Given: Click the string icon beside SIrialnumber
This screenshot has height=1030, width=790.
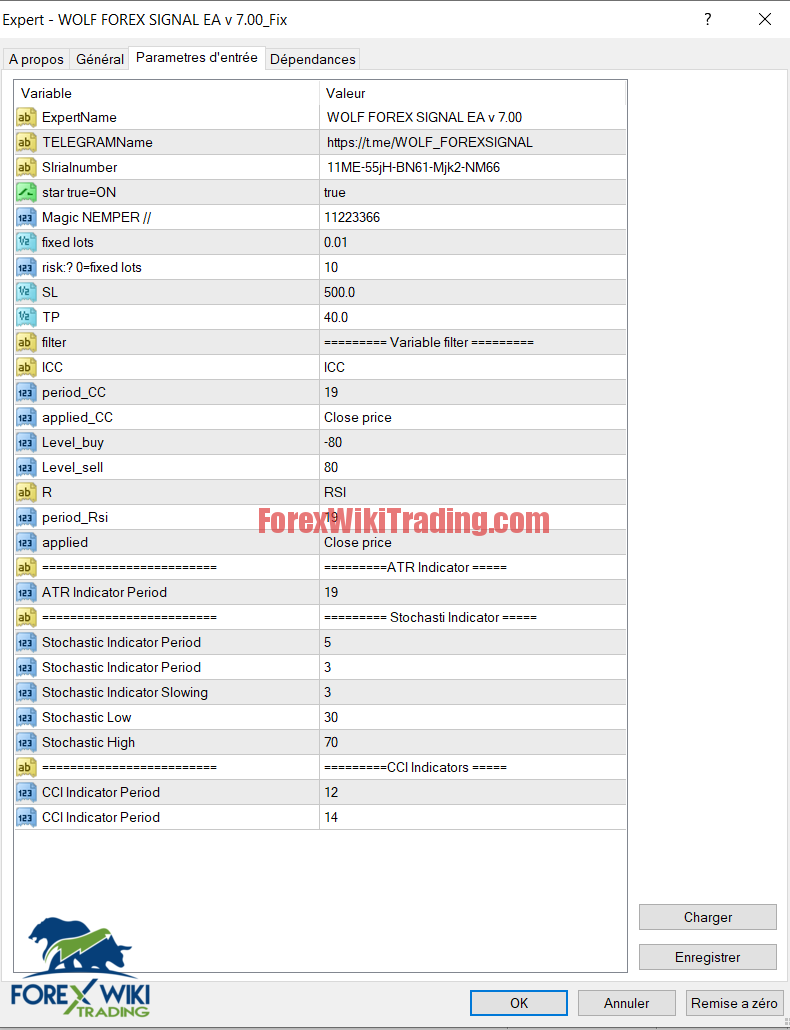Looking at the screenshot, I should click(26, 168).
